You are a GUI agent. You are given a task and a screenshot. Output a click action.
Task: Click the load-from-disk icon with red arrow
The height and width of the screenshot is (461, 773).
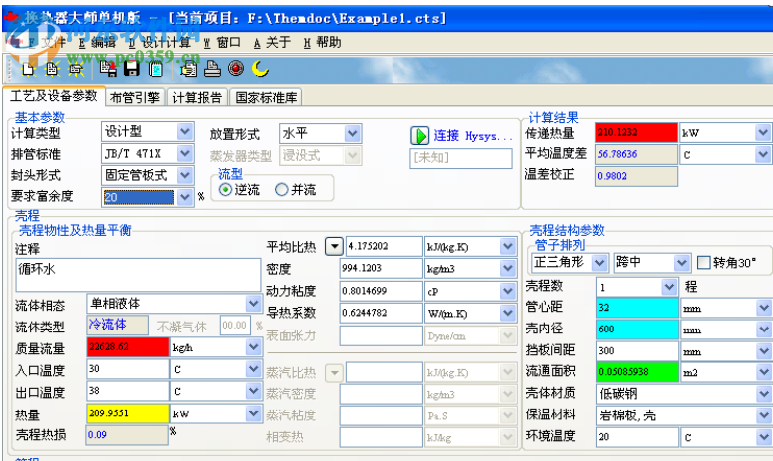(108, 69)
